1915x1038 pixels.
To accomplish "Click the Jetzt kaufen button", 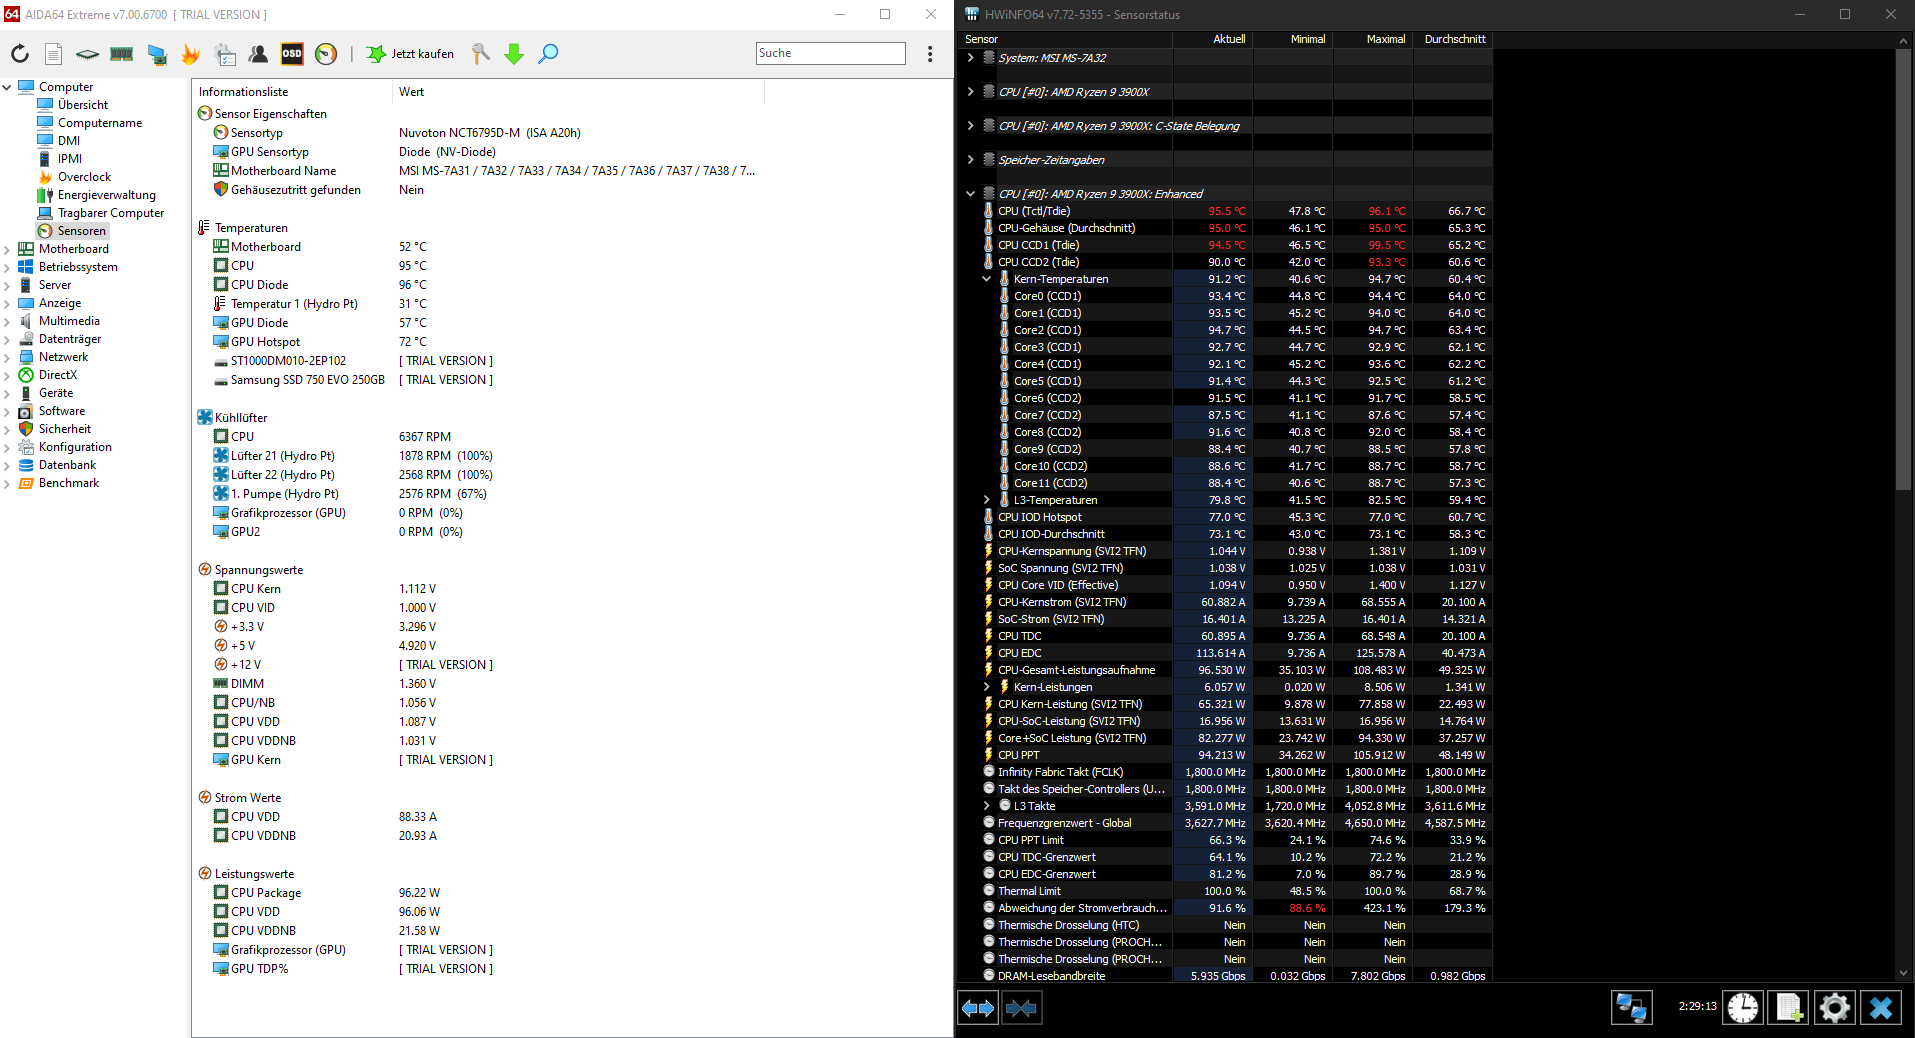I will pyautogui.click(x=410, y=54).
